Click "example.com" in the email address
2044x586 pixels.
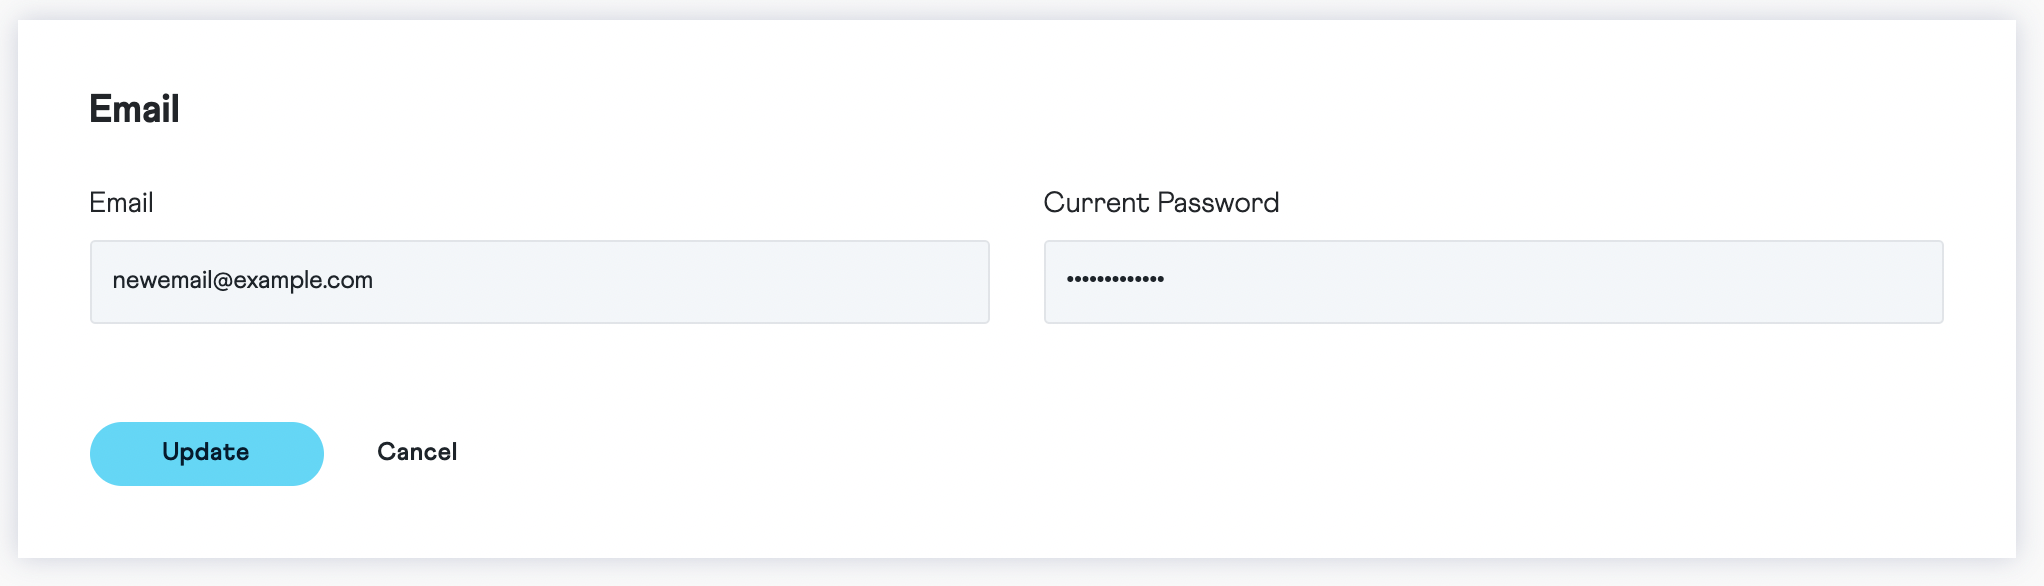303,281
